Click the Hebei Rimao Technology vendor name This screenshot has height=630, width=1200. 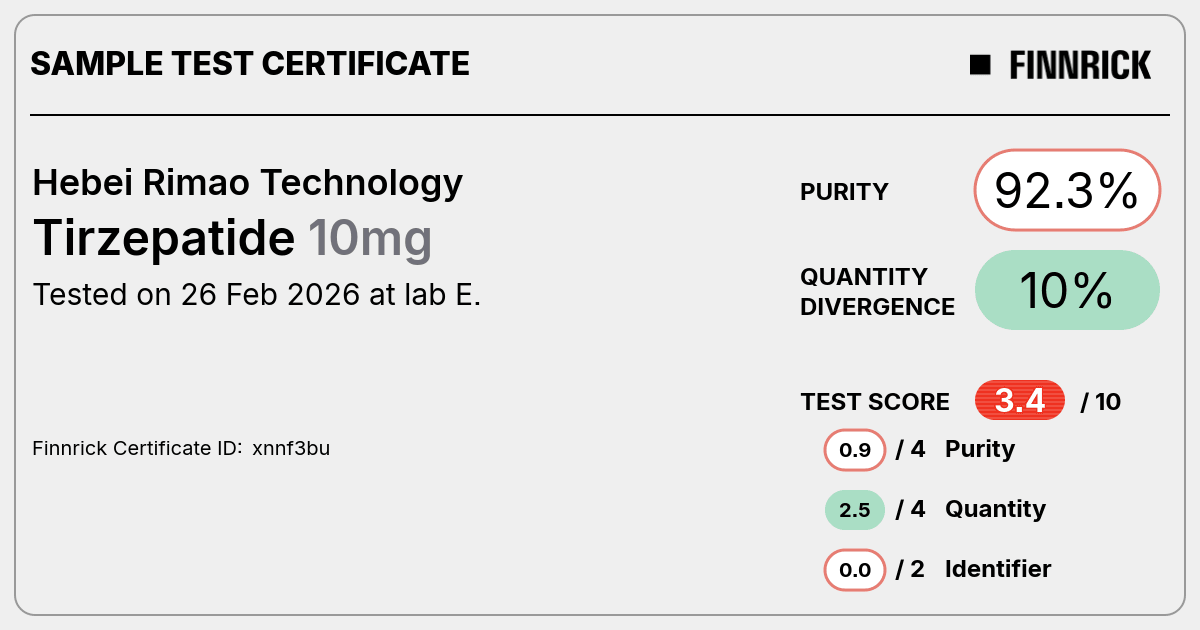click(x=248, y=182)
